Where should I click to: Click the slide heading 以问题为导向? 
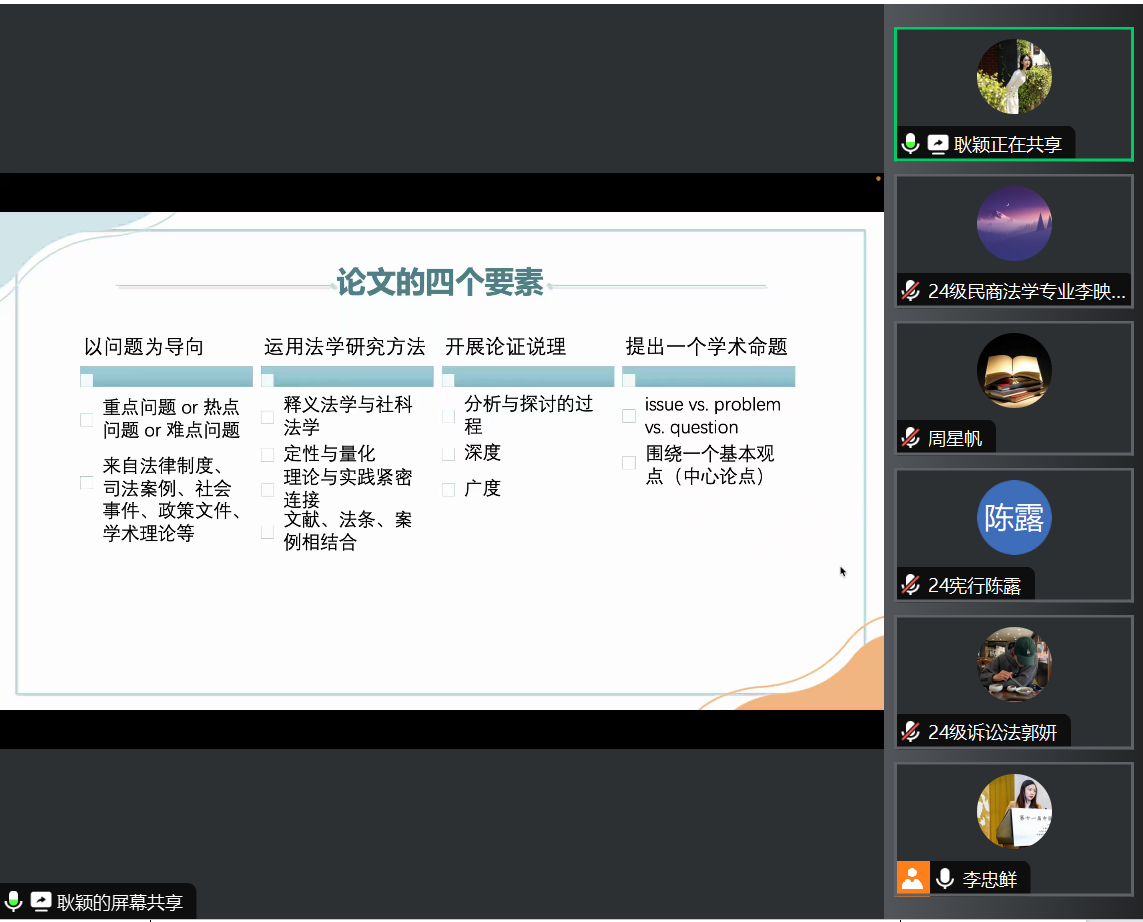tap(144, 347)
